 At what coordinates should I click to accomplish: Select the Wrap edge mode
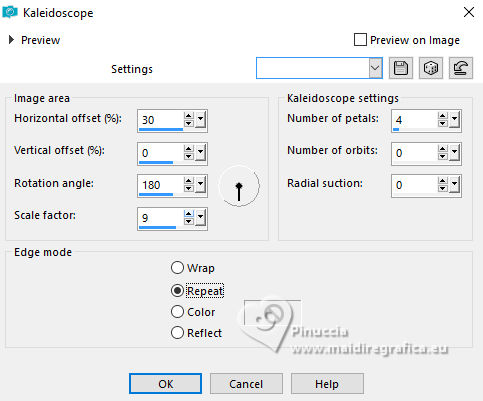[177, 267]
